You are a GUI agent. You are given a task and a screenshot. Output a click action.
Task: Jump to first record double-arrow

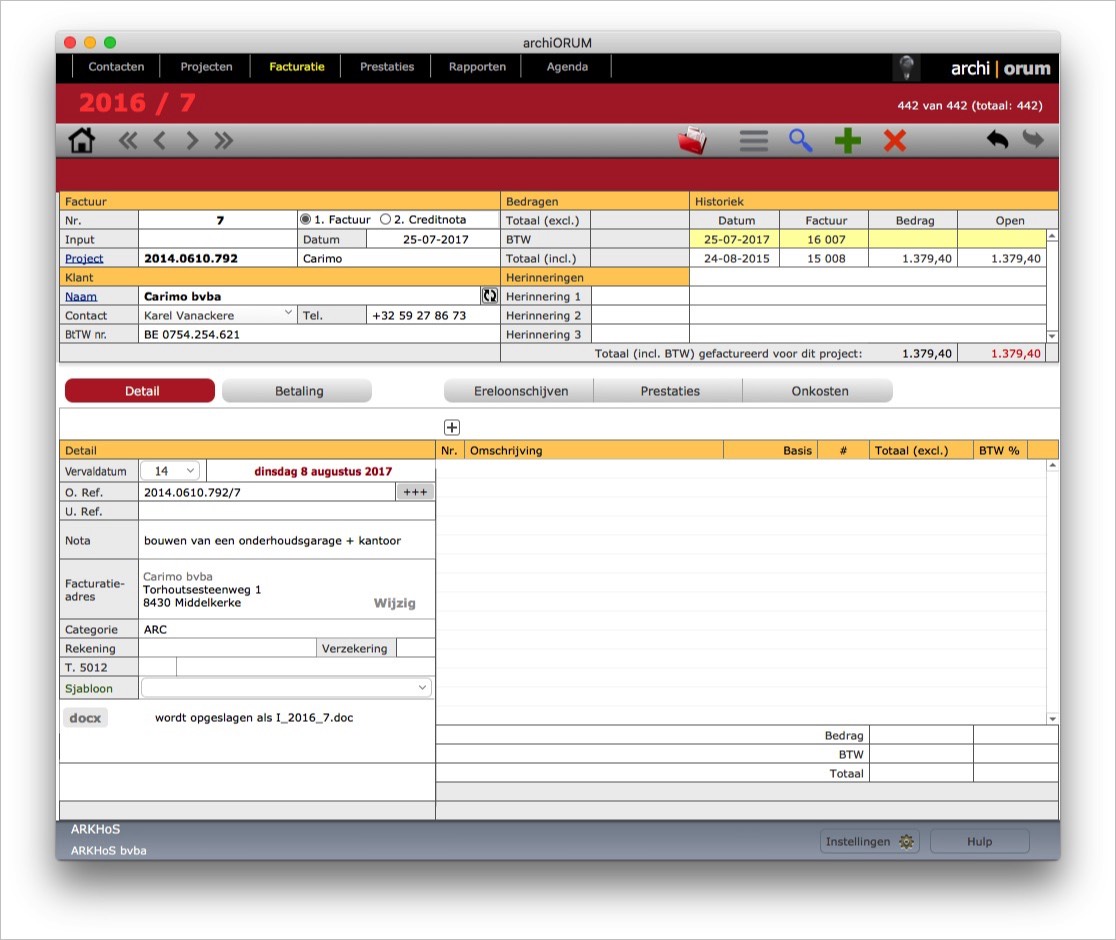click(x=128, y=140)
